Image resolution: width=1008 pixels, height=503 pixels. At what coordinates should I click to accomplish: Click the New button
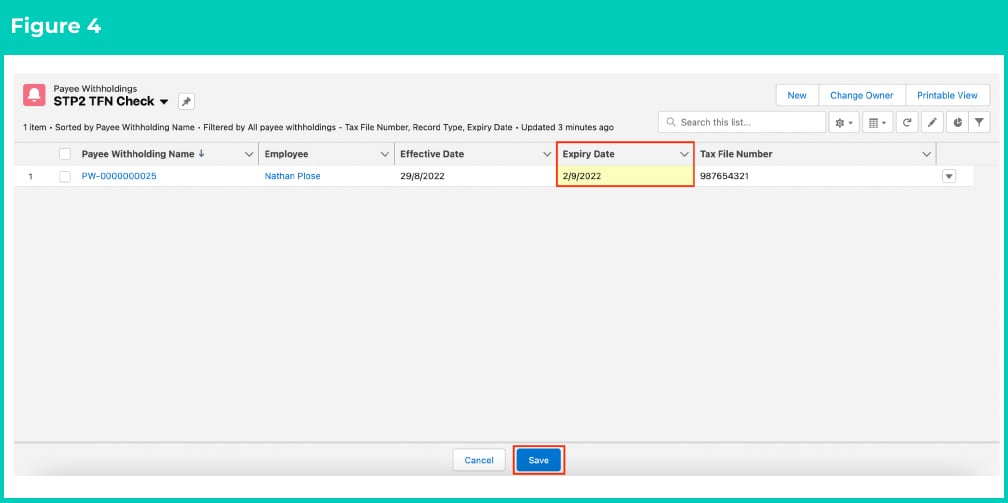[796, 95]
